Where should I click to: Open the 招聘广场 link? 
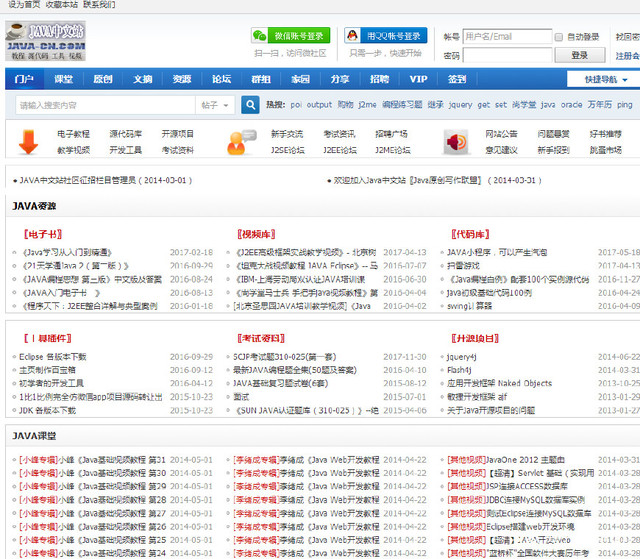click(x=391, y=134)
